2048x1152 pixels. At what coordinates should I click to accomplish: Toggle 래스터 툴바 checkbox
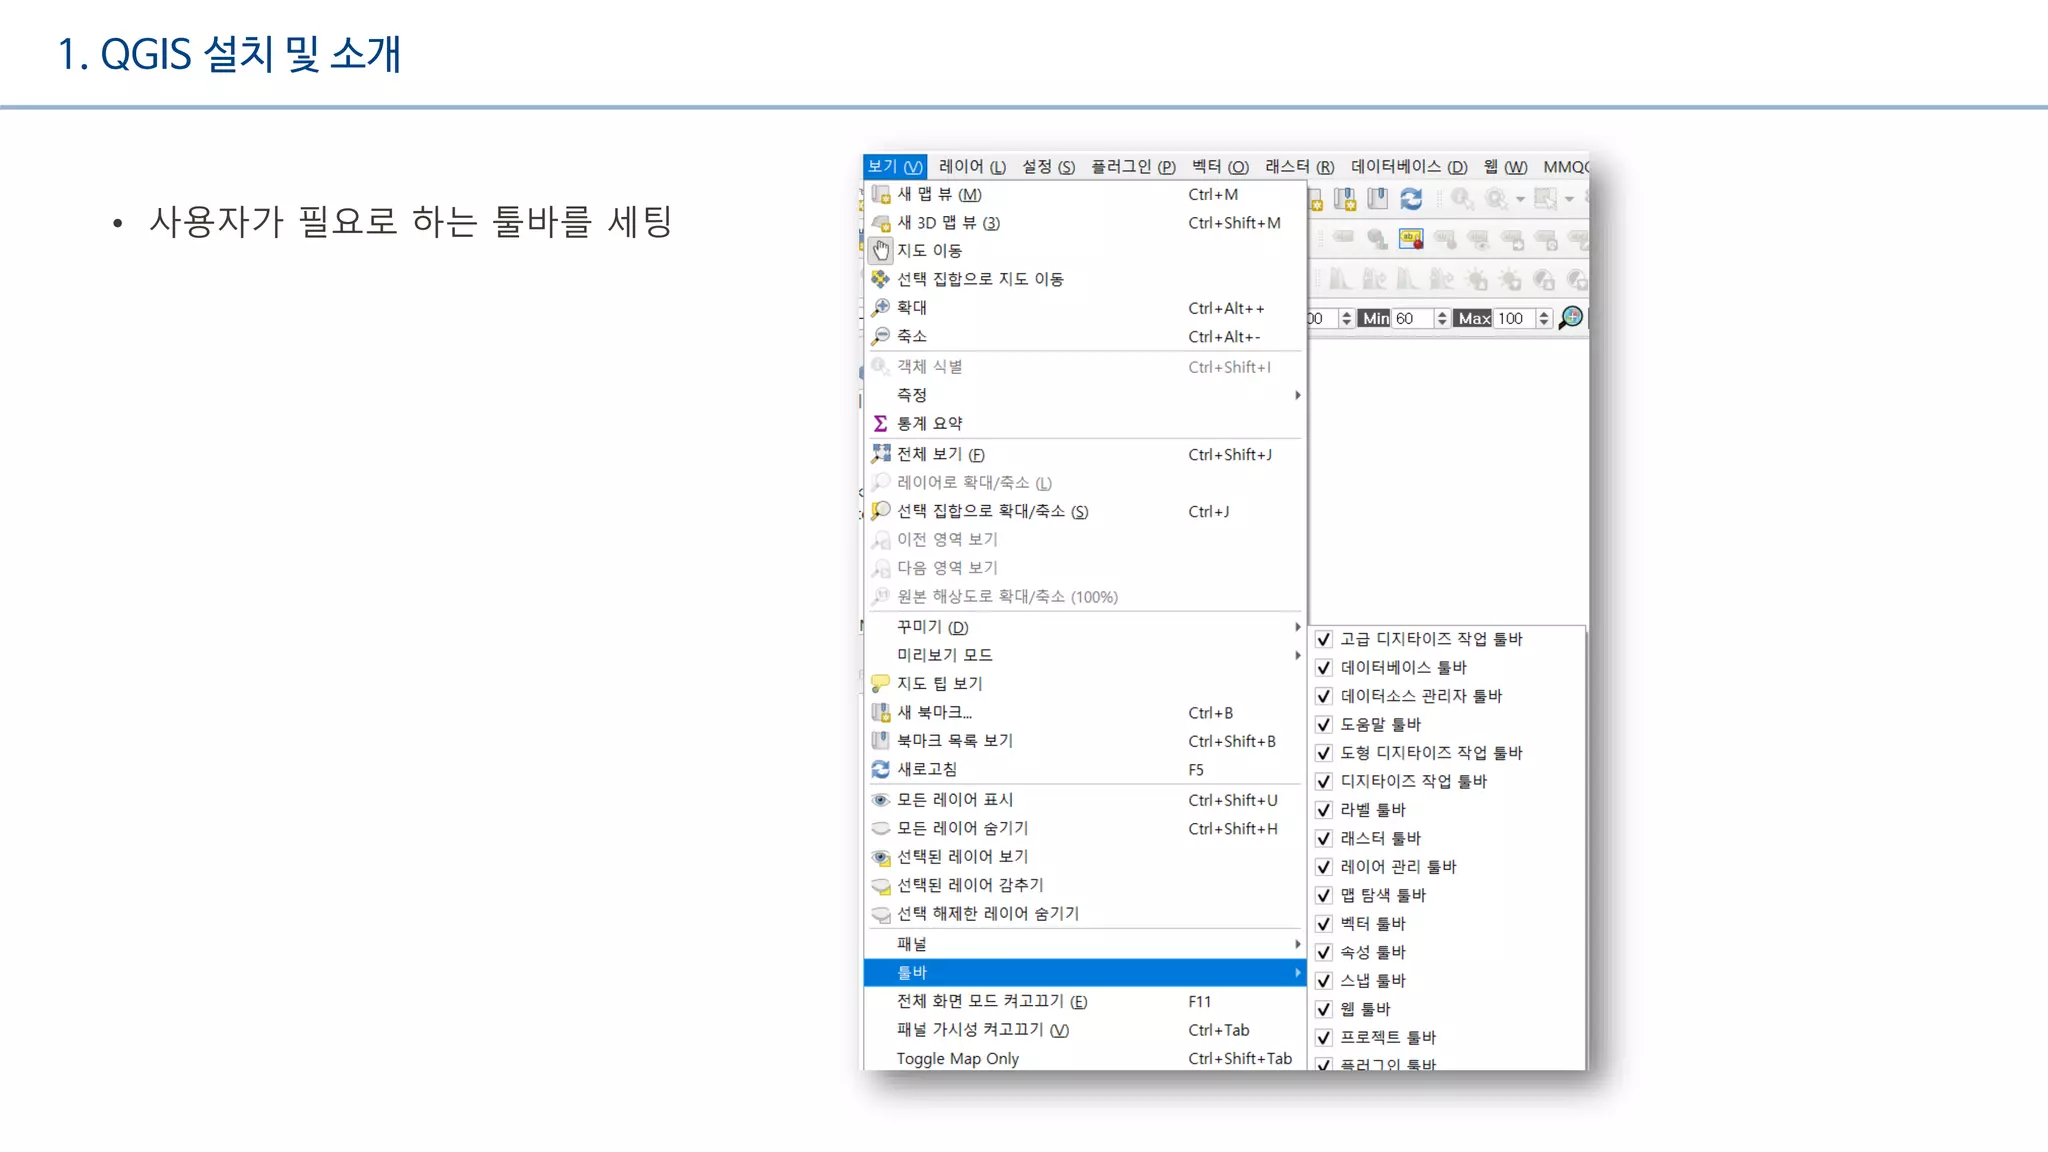click(x=1324, y=838)
